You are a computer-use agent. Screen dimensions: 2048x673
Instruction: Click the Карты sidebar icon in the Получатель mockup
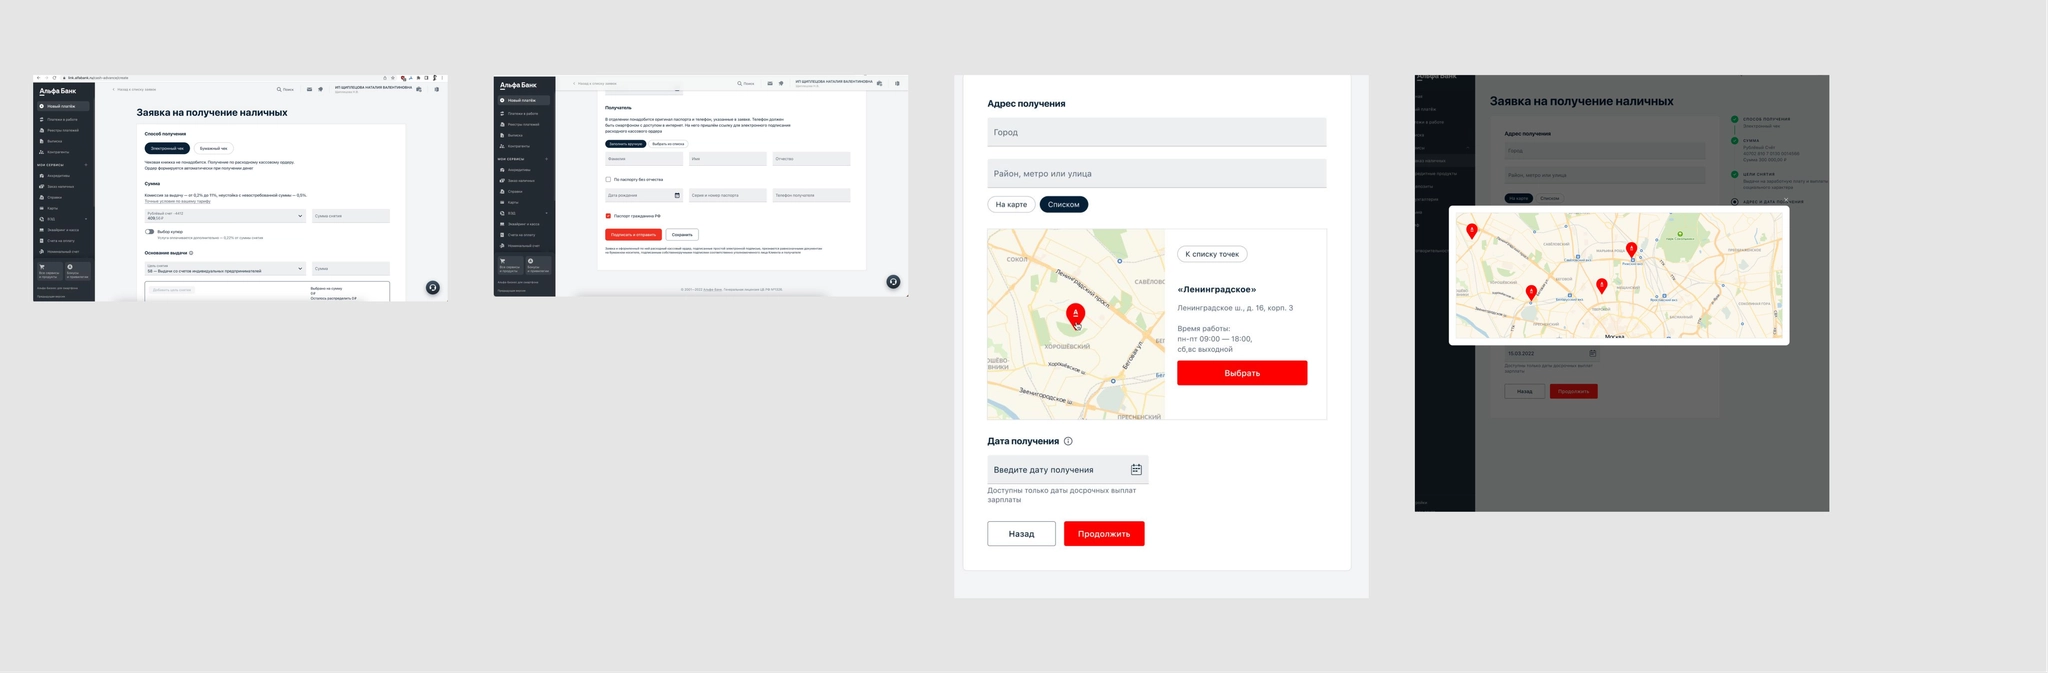pyautogui.click(x=502, y=202)
